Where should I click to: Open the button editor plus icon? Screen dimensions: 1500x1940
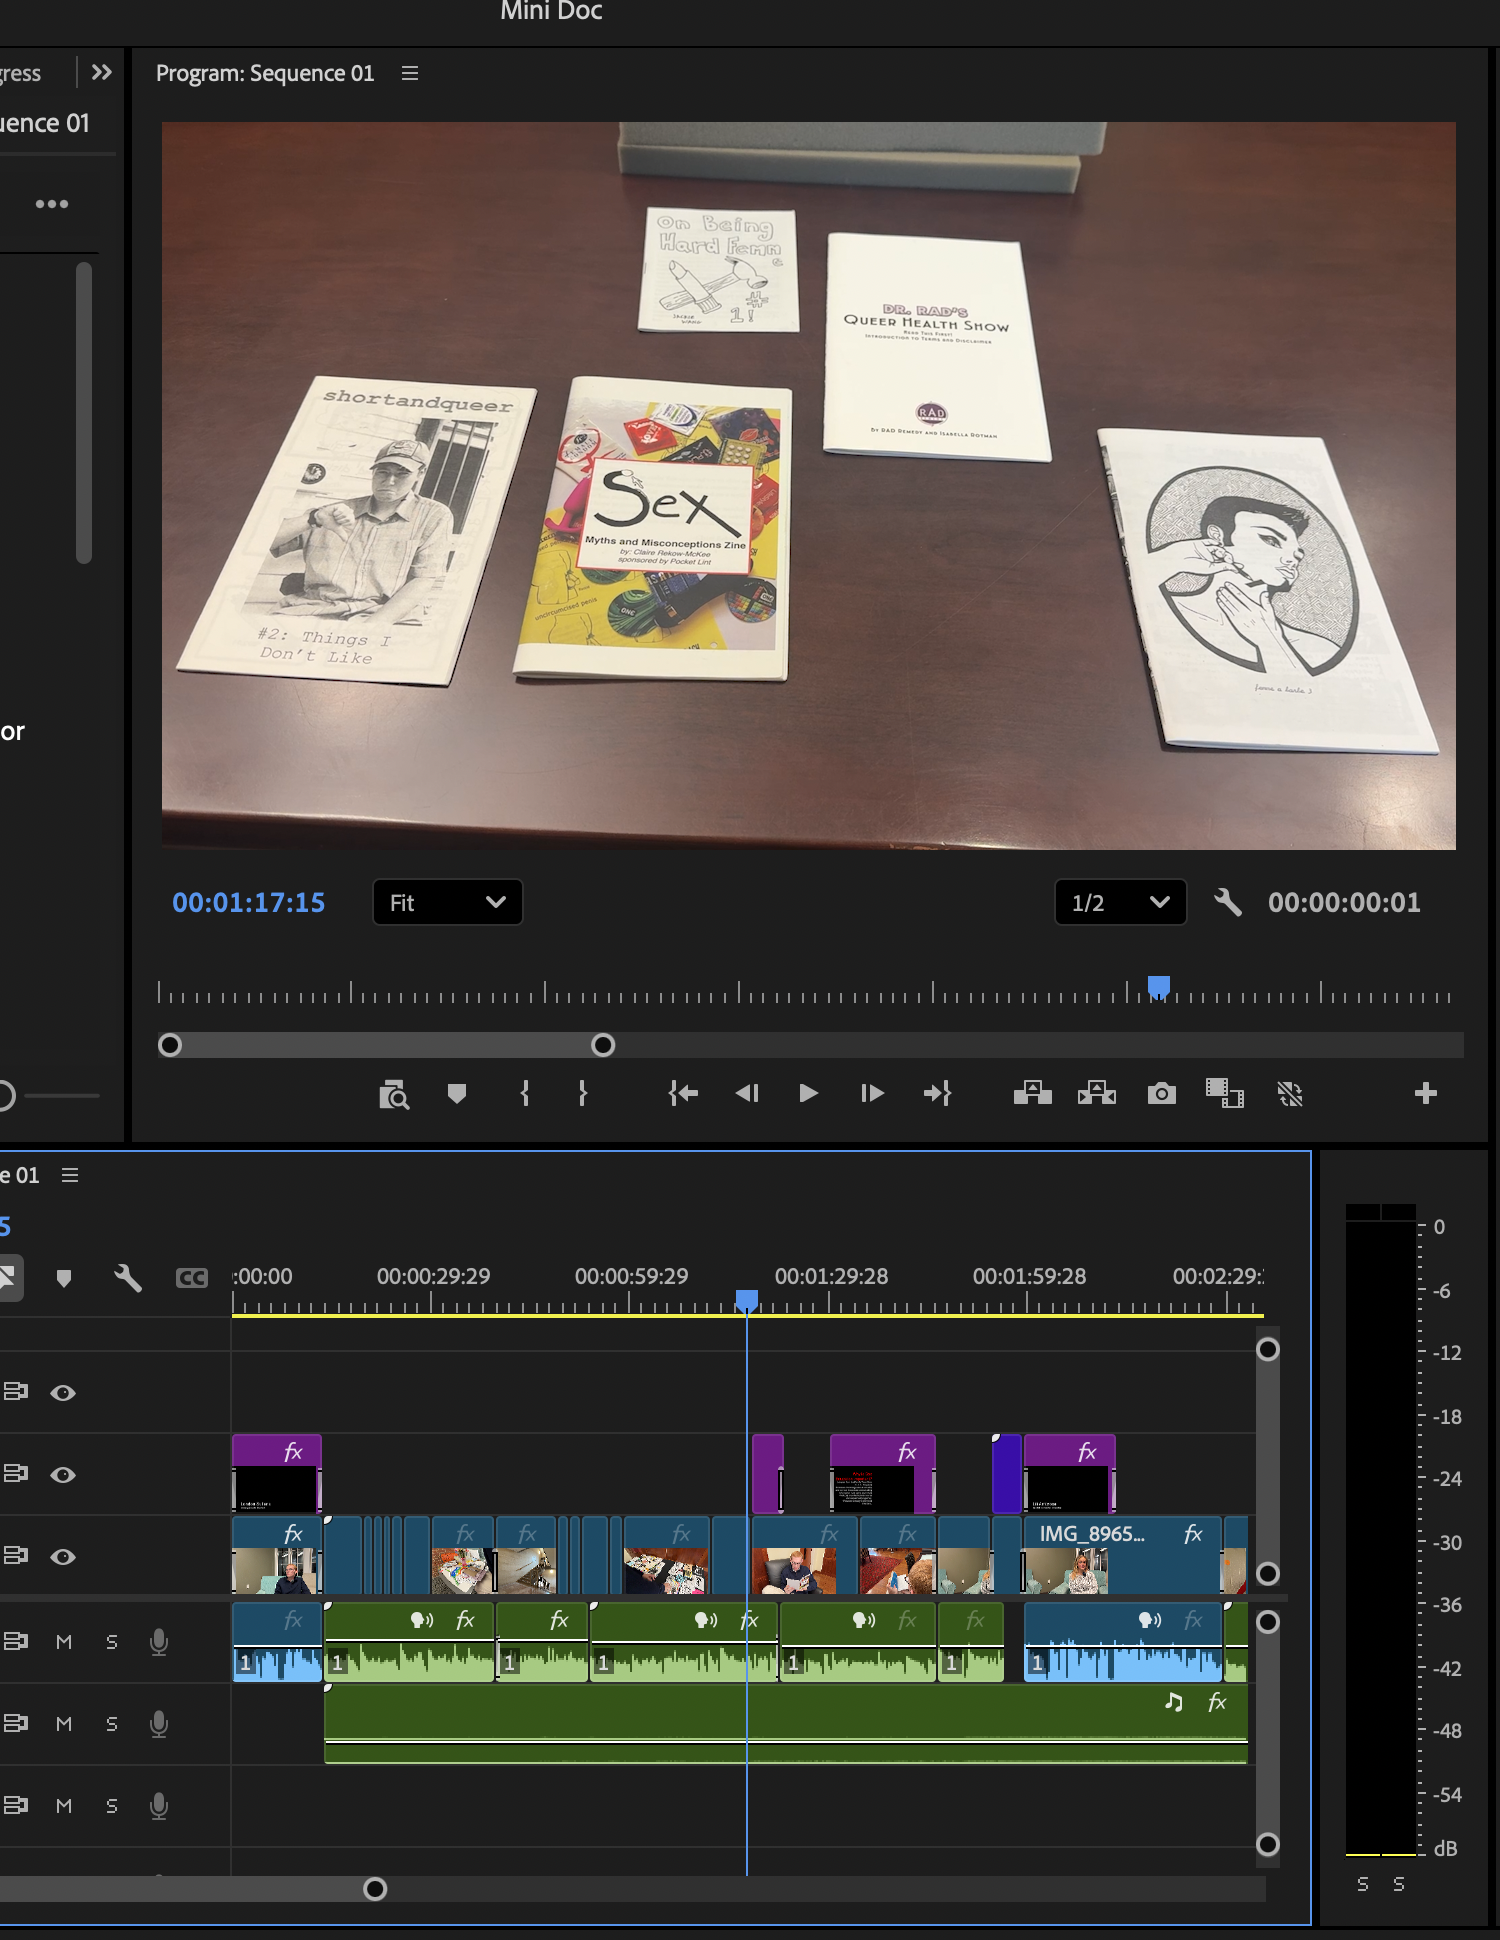1426,1094
